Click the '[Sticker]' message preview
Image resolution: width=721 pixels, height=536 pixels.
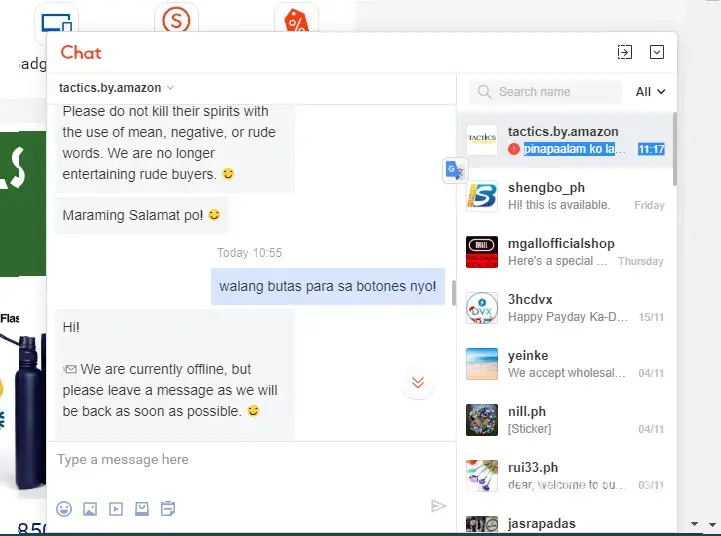(529, 429)
